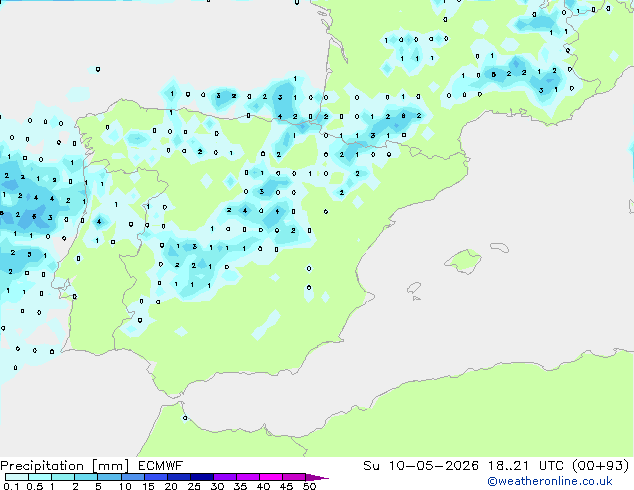Click the "Precipitation" legend title word
Image resolution: width=634 pixels, height=490 pixels.
[42, 466]
